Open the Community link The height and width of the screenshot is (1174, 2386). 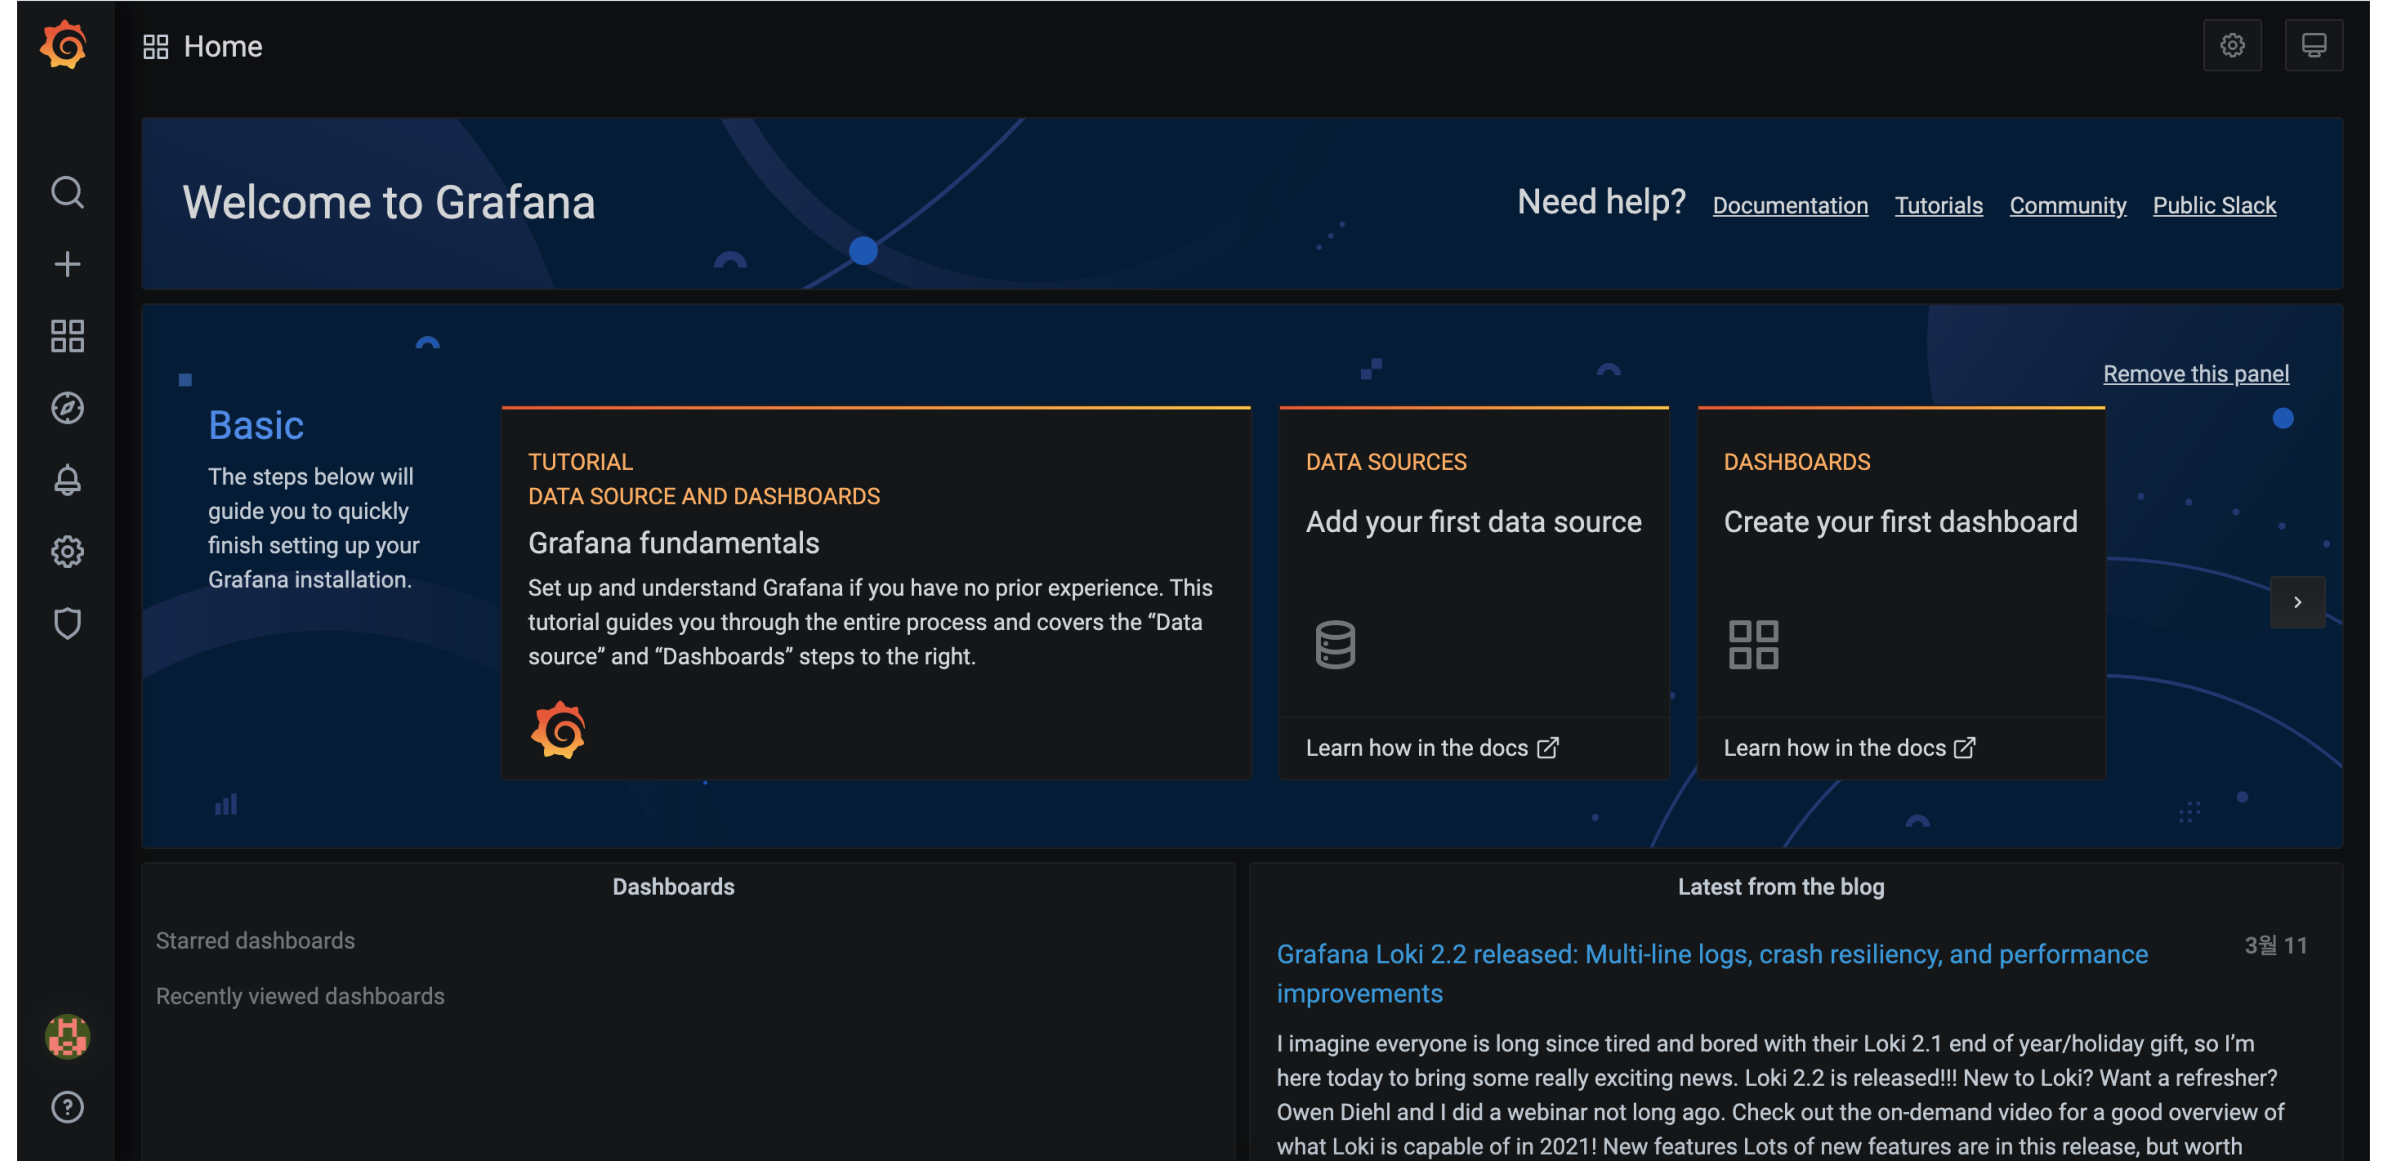(2068, 206)
